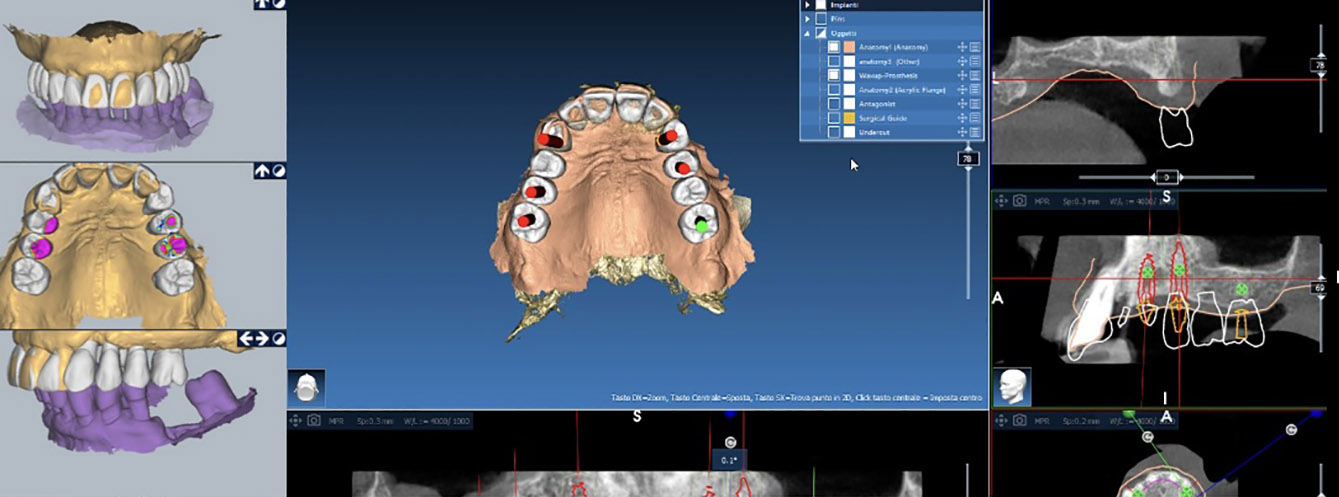Click the move icon for Waxup-Prosthesis
The width and height of the screenshot is (1339, 497).
click(962, 75)
